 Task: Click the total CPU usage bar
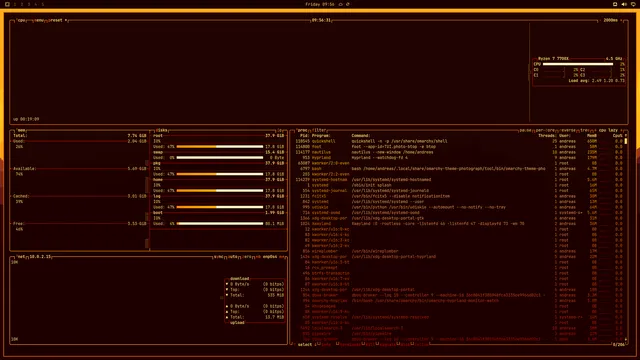(x=578, y=64)
